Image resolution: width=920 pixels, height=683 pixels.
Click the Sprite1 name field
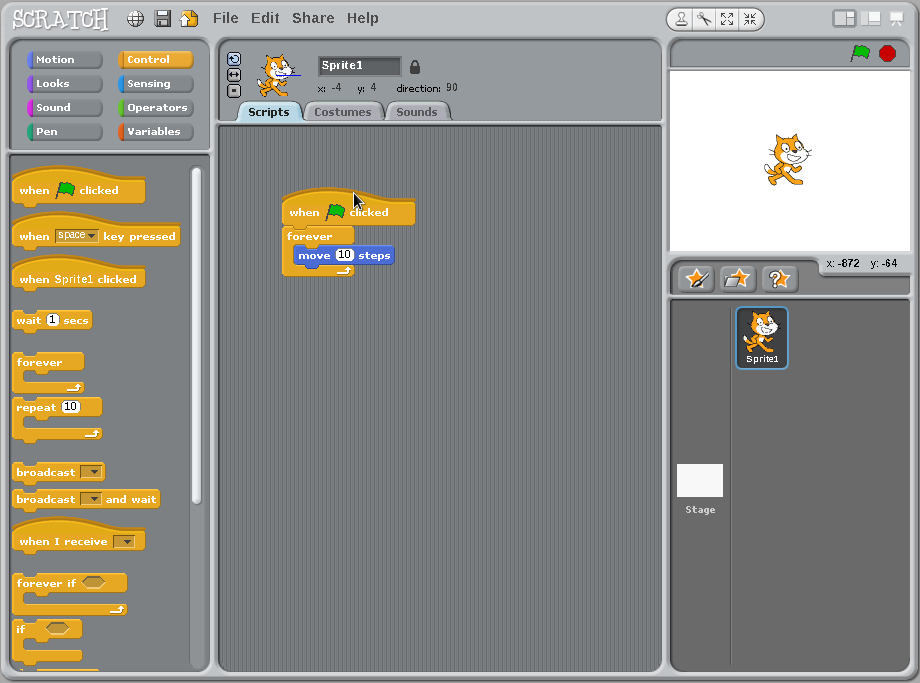click(360, 66)
